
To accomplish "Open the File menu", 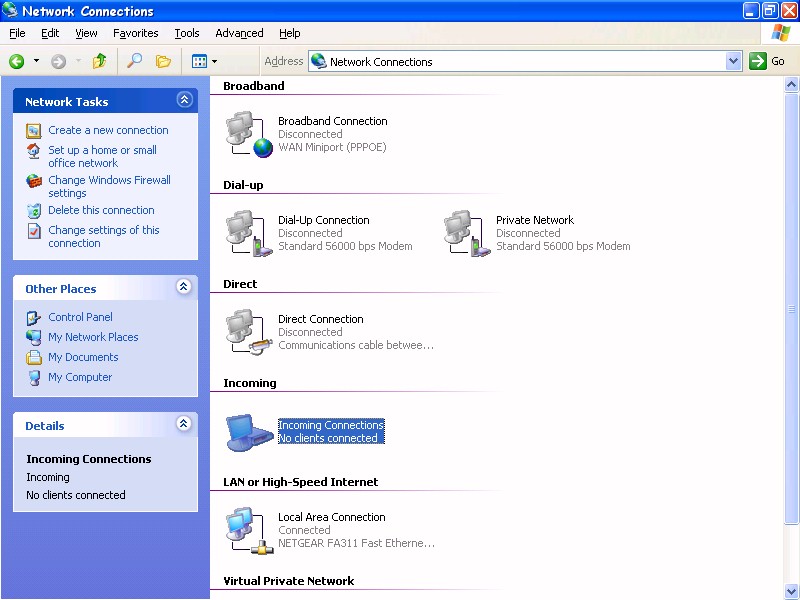I will tap(17, 33).
